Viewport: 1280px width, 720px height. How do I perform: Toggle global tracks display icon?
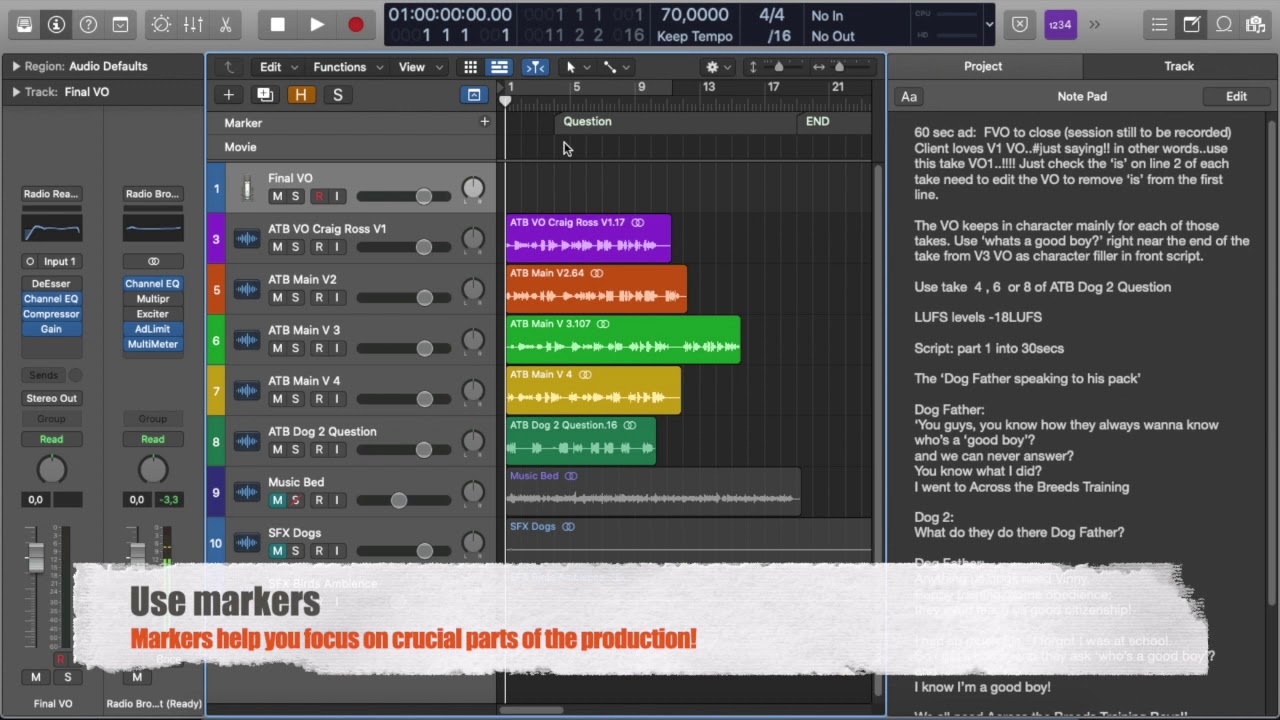[x=474, y=95]
